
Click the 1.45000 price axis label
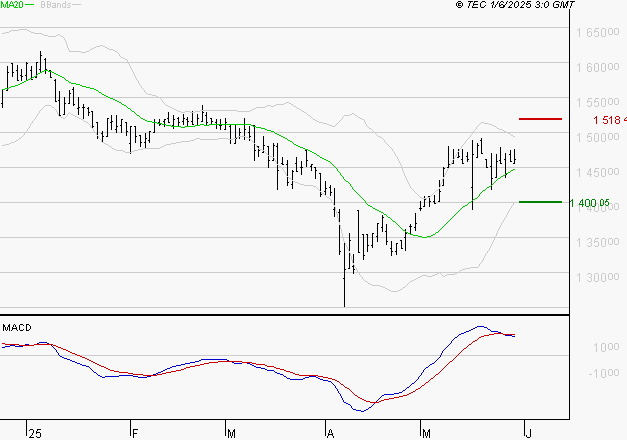click(x=598, y=173)
